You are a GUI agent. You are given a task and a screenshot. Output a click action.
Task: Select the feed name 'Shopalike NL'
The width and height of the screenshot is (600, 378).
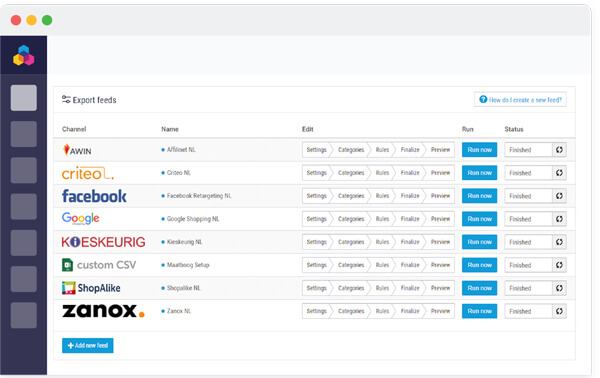184,288
